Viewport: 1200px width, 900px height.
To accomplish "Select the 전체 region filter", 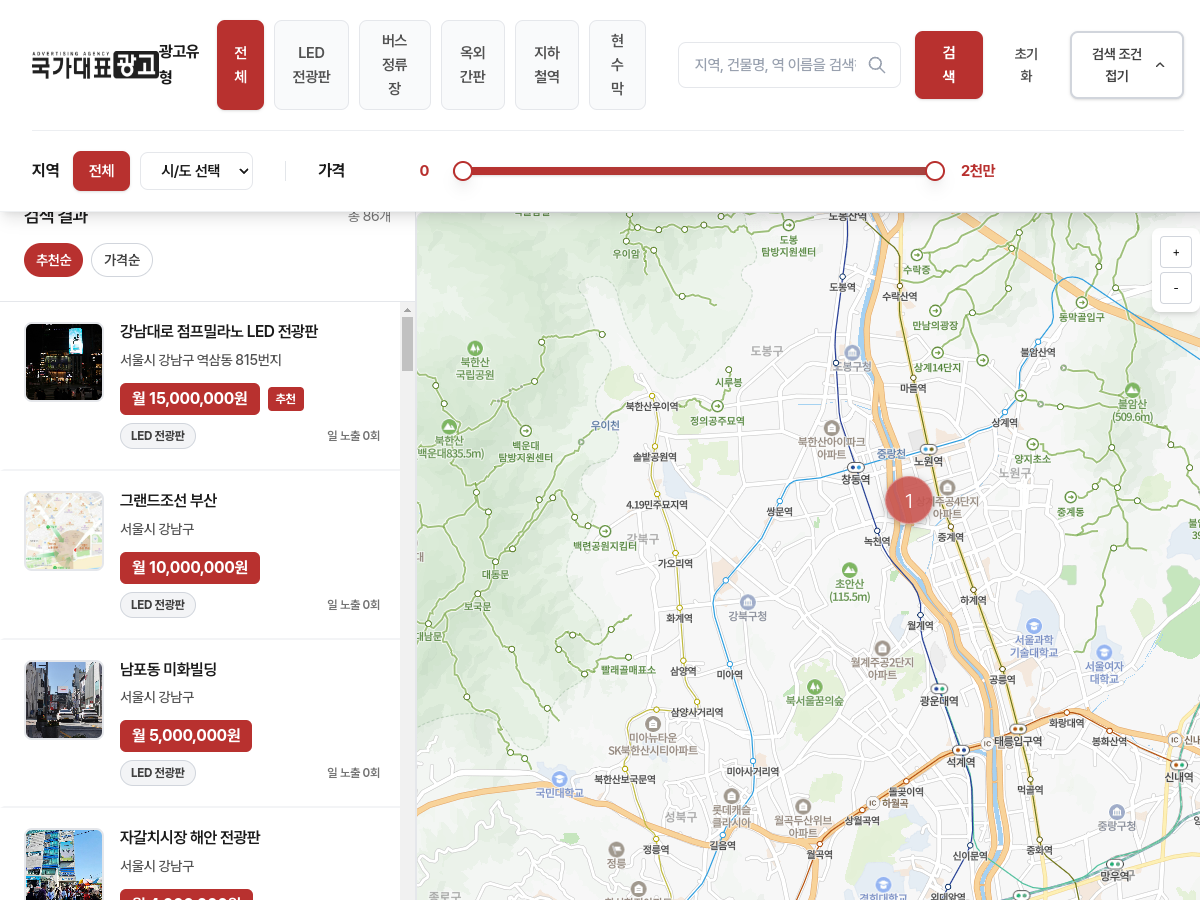I will tap(101, 171).
